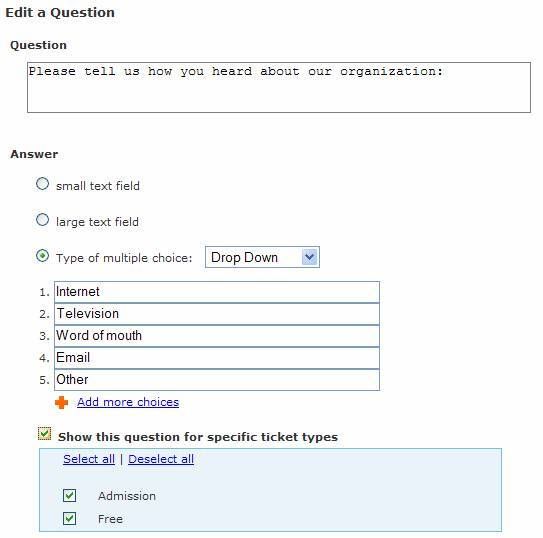Select the large text field radio button
Image resolution: width=543 pixels, height=538 pixels.
42,220
